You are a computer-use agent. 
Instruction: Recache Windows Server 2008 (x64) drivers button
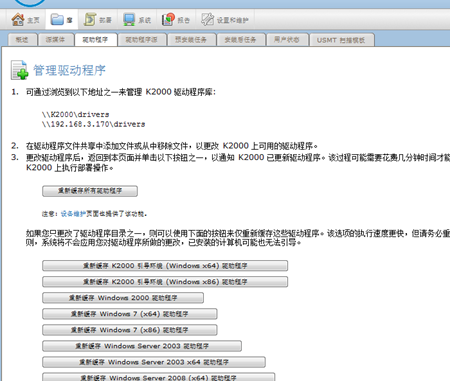[159, 377]
